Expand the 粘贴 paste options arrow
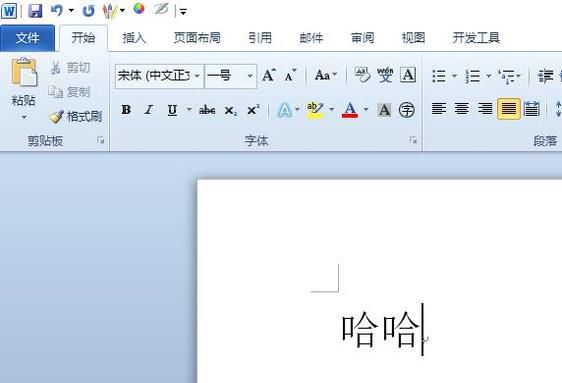This screenshot has height=383, width=562. (x=24, y=117)
